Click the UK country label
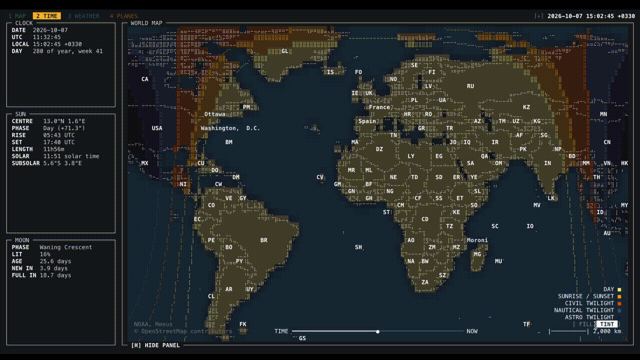This screenshot has height=360, width=640. click(x=369, y=93)
